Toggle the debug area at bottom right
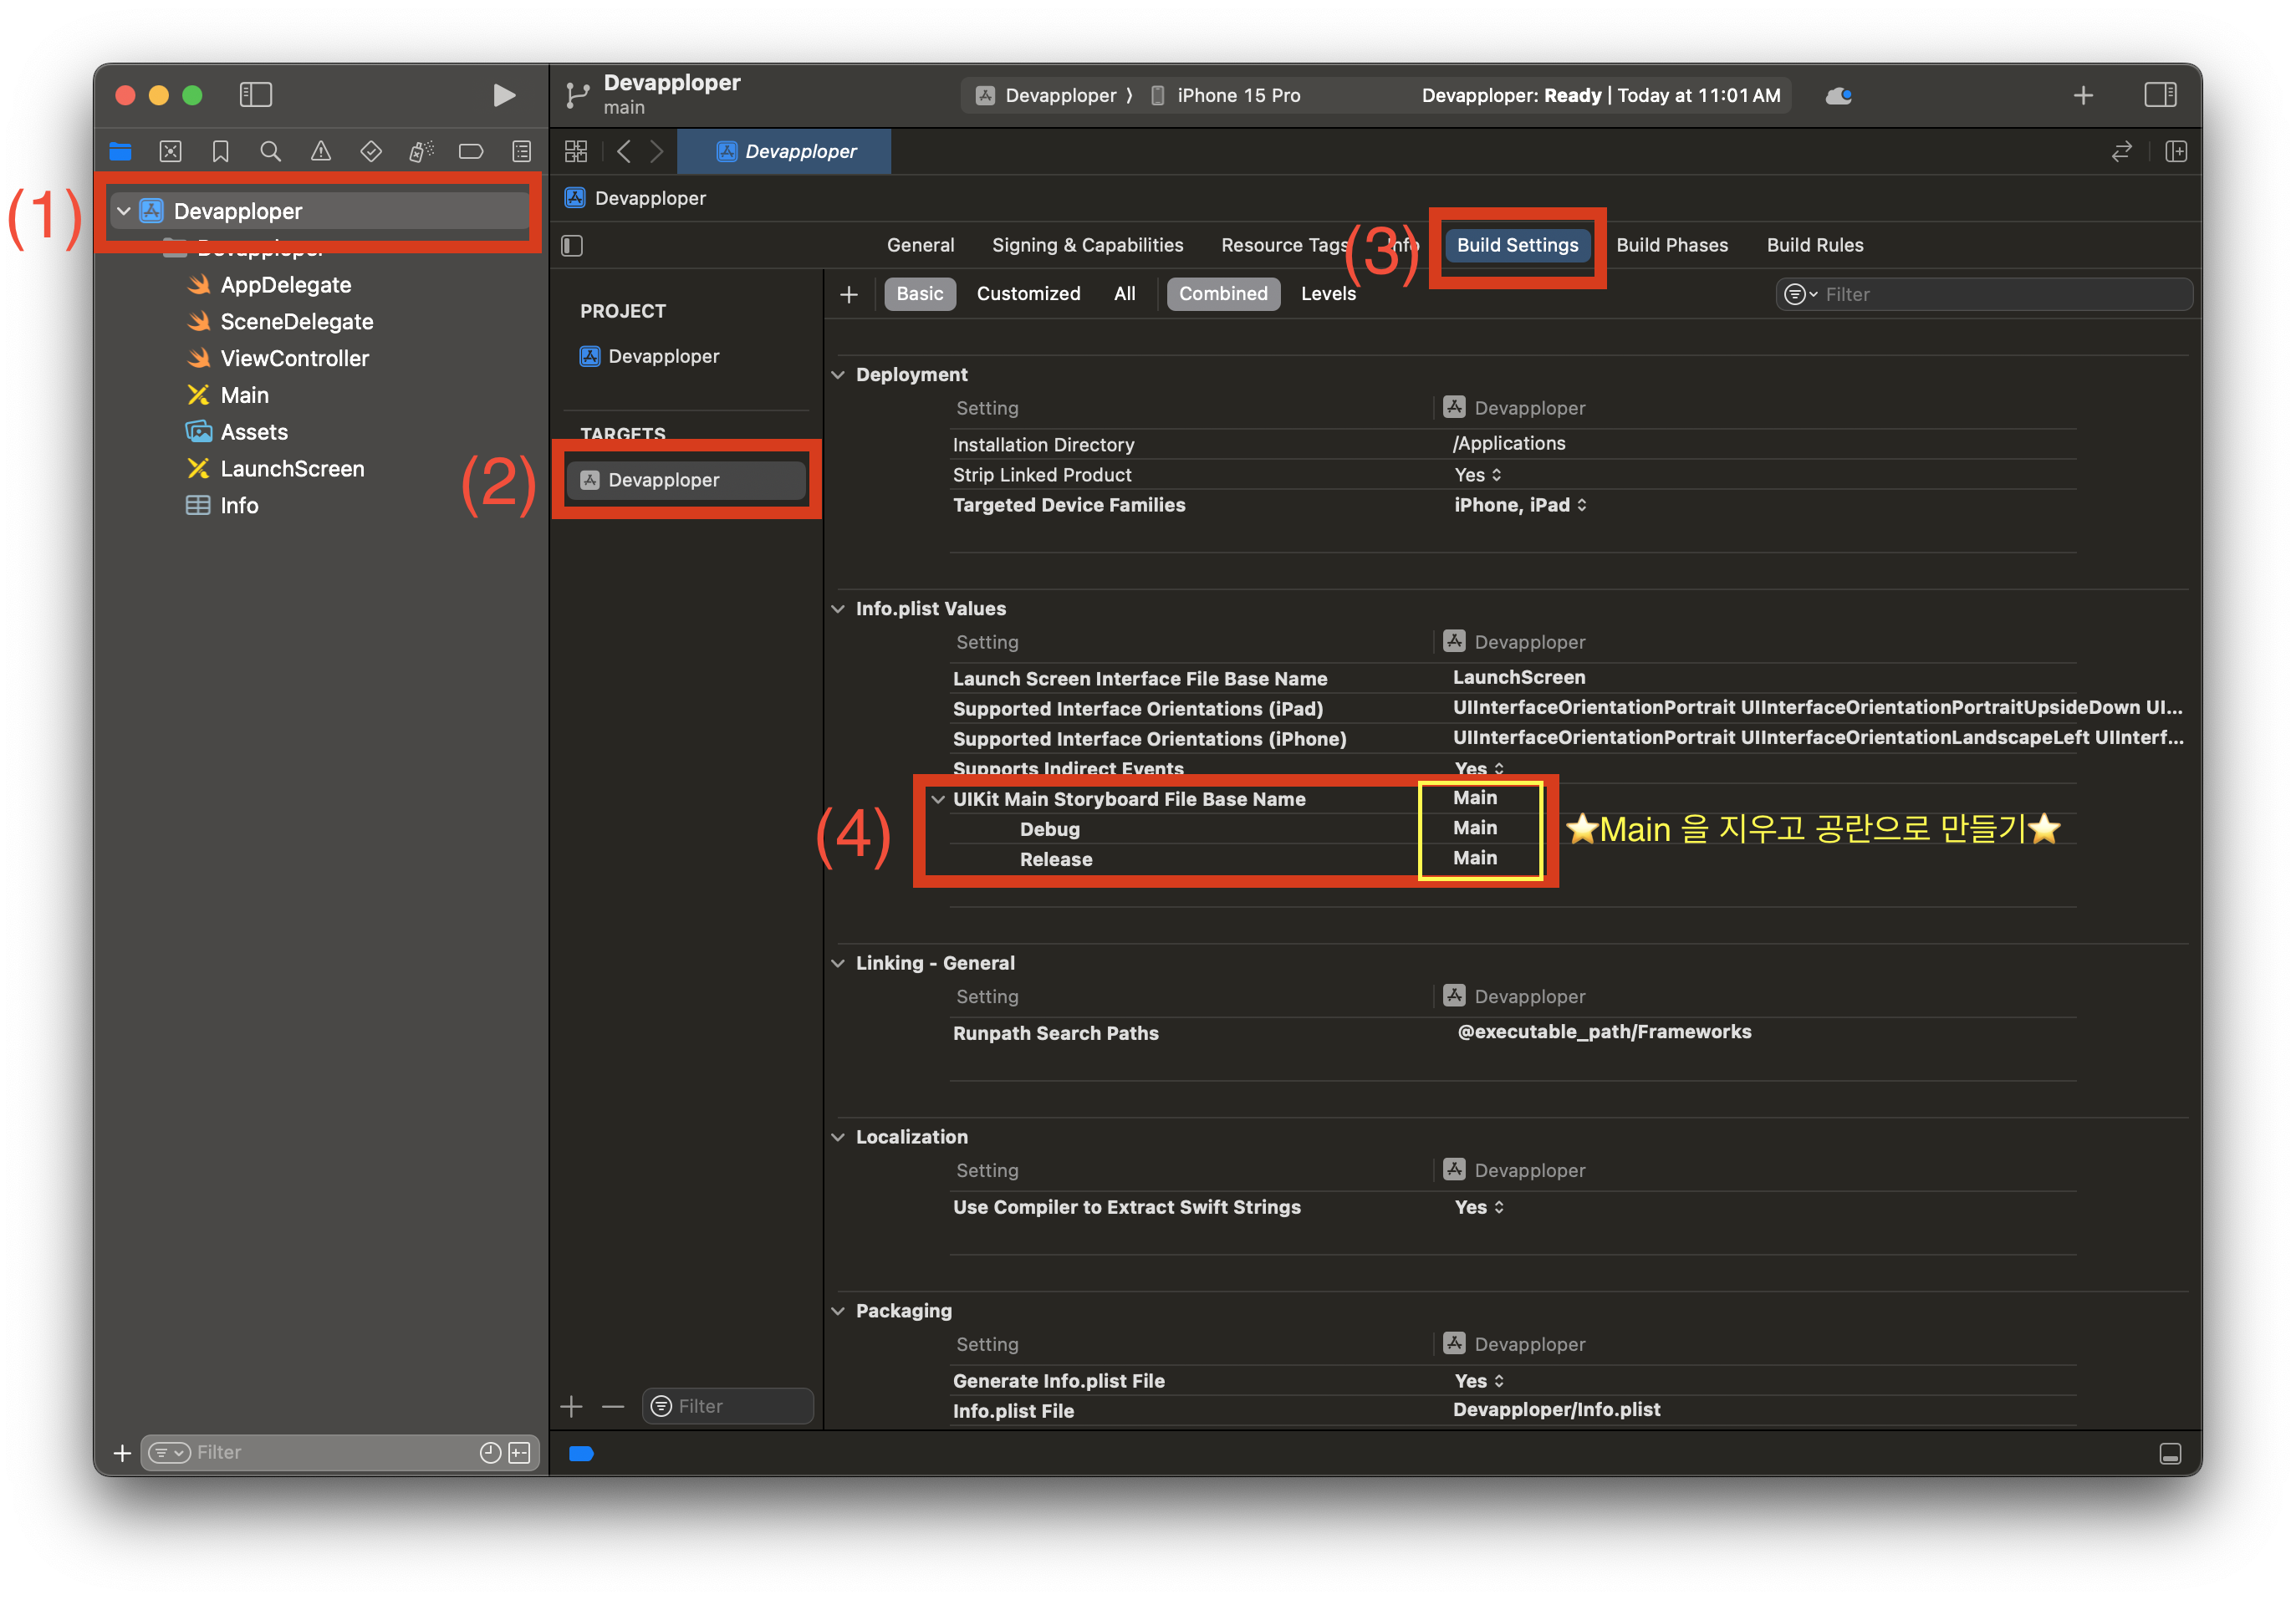 tap(2170, 1453)
